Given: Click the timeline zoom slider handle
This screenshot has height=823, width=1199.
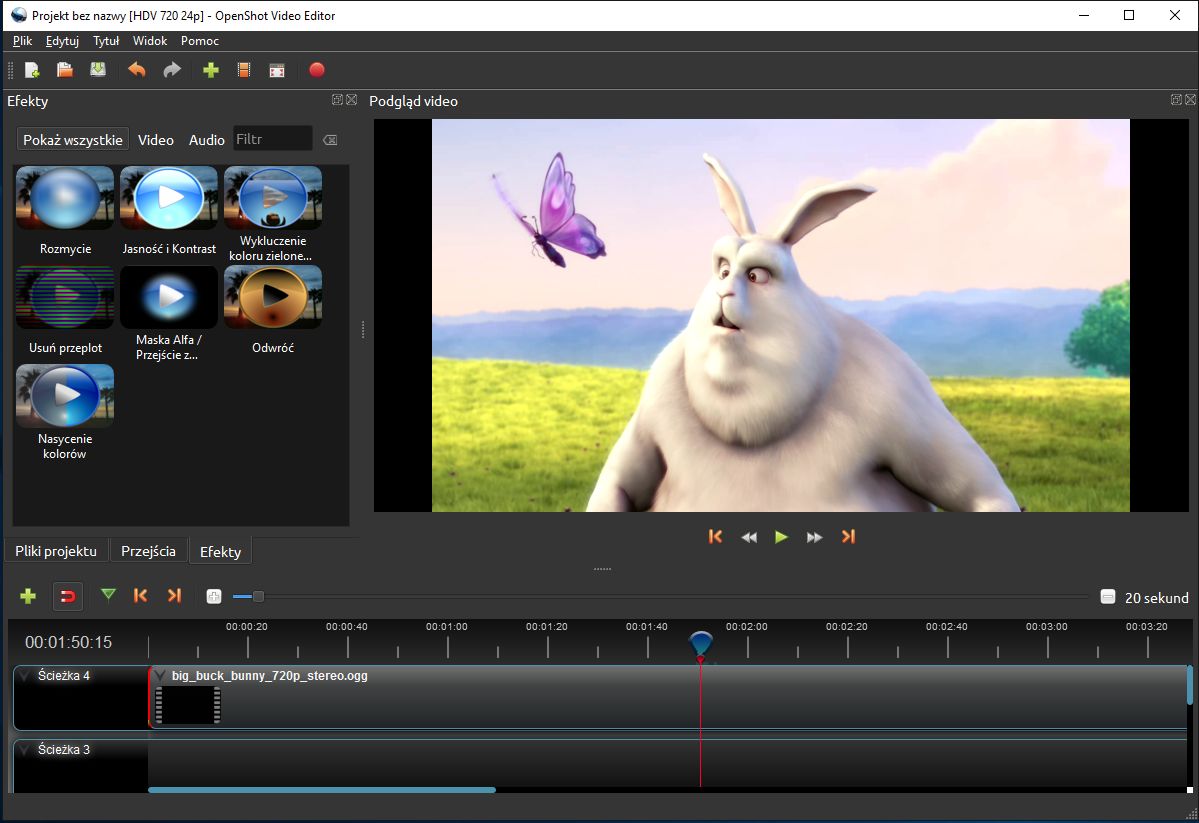Looking at the screenshot, I should (258, 597).
